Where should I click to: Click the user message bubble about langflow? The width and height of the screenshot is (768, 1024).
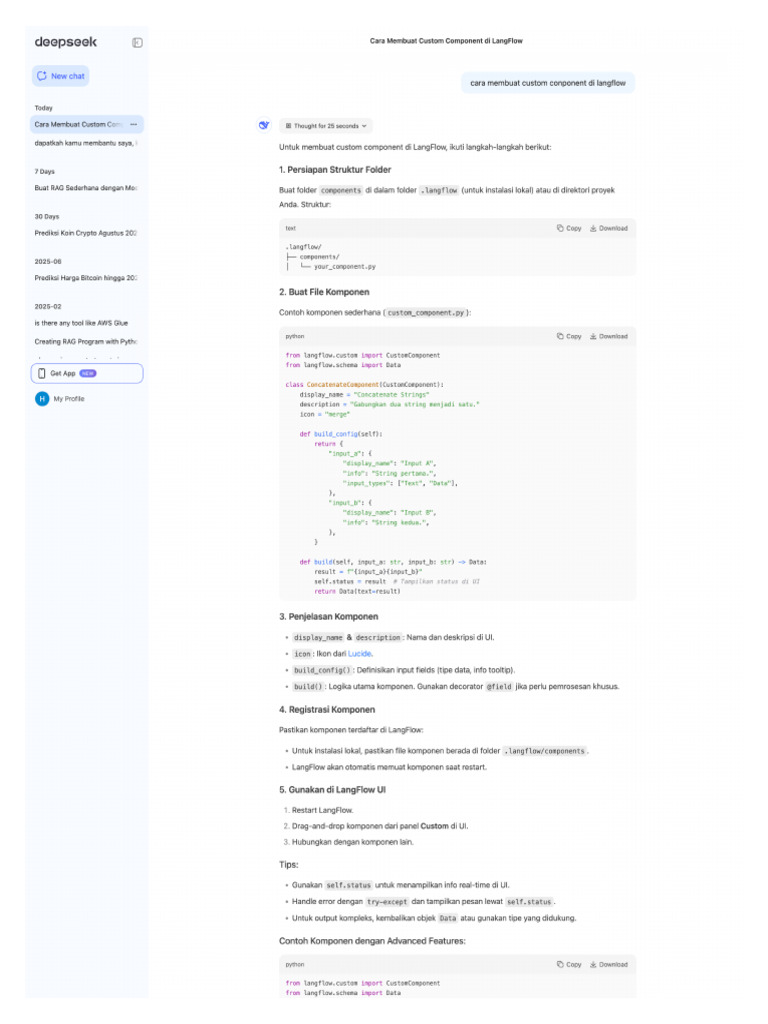[x=547, y=83]
